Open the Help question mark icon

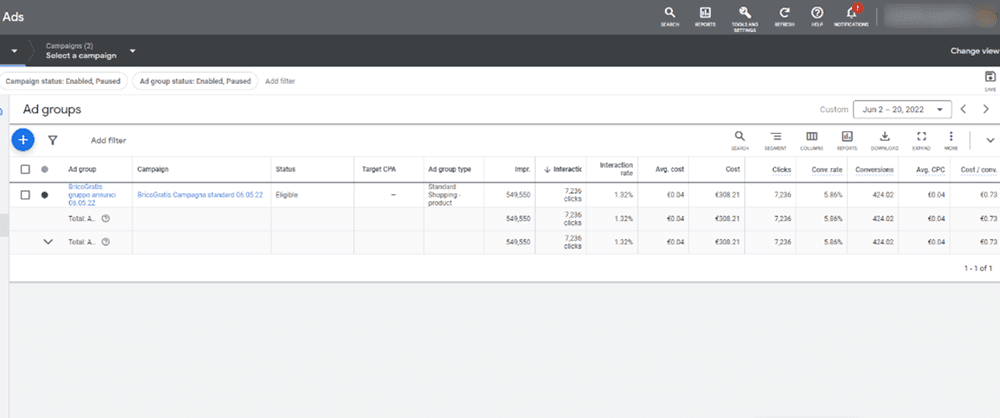pos(817,13)
